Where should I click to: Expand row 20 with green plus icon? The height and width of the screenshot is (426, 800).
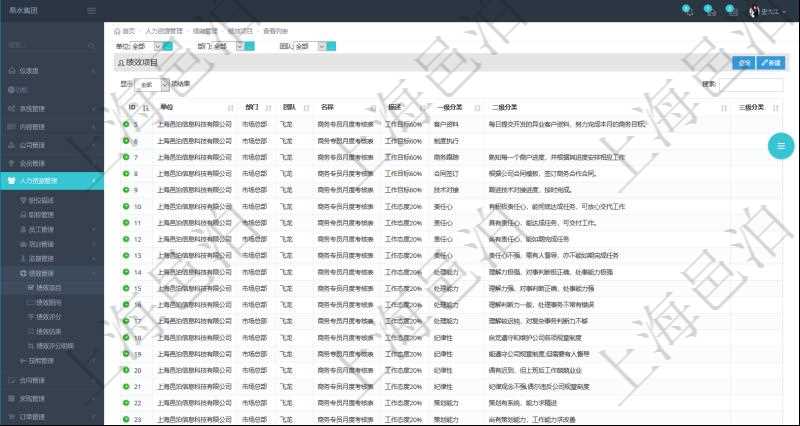pyautogui.click(x=126, y=369)
